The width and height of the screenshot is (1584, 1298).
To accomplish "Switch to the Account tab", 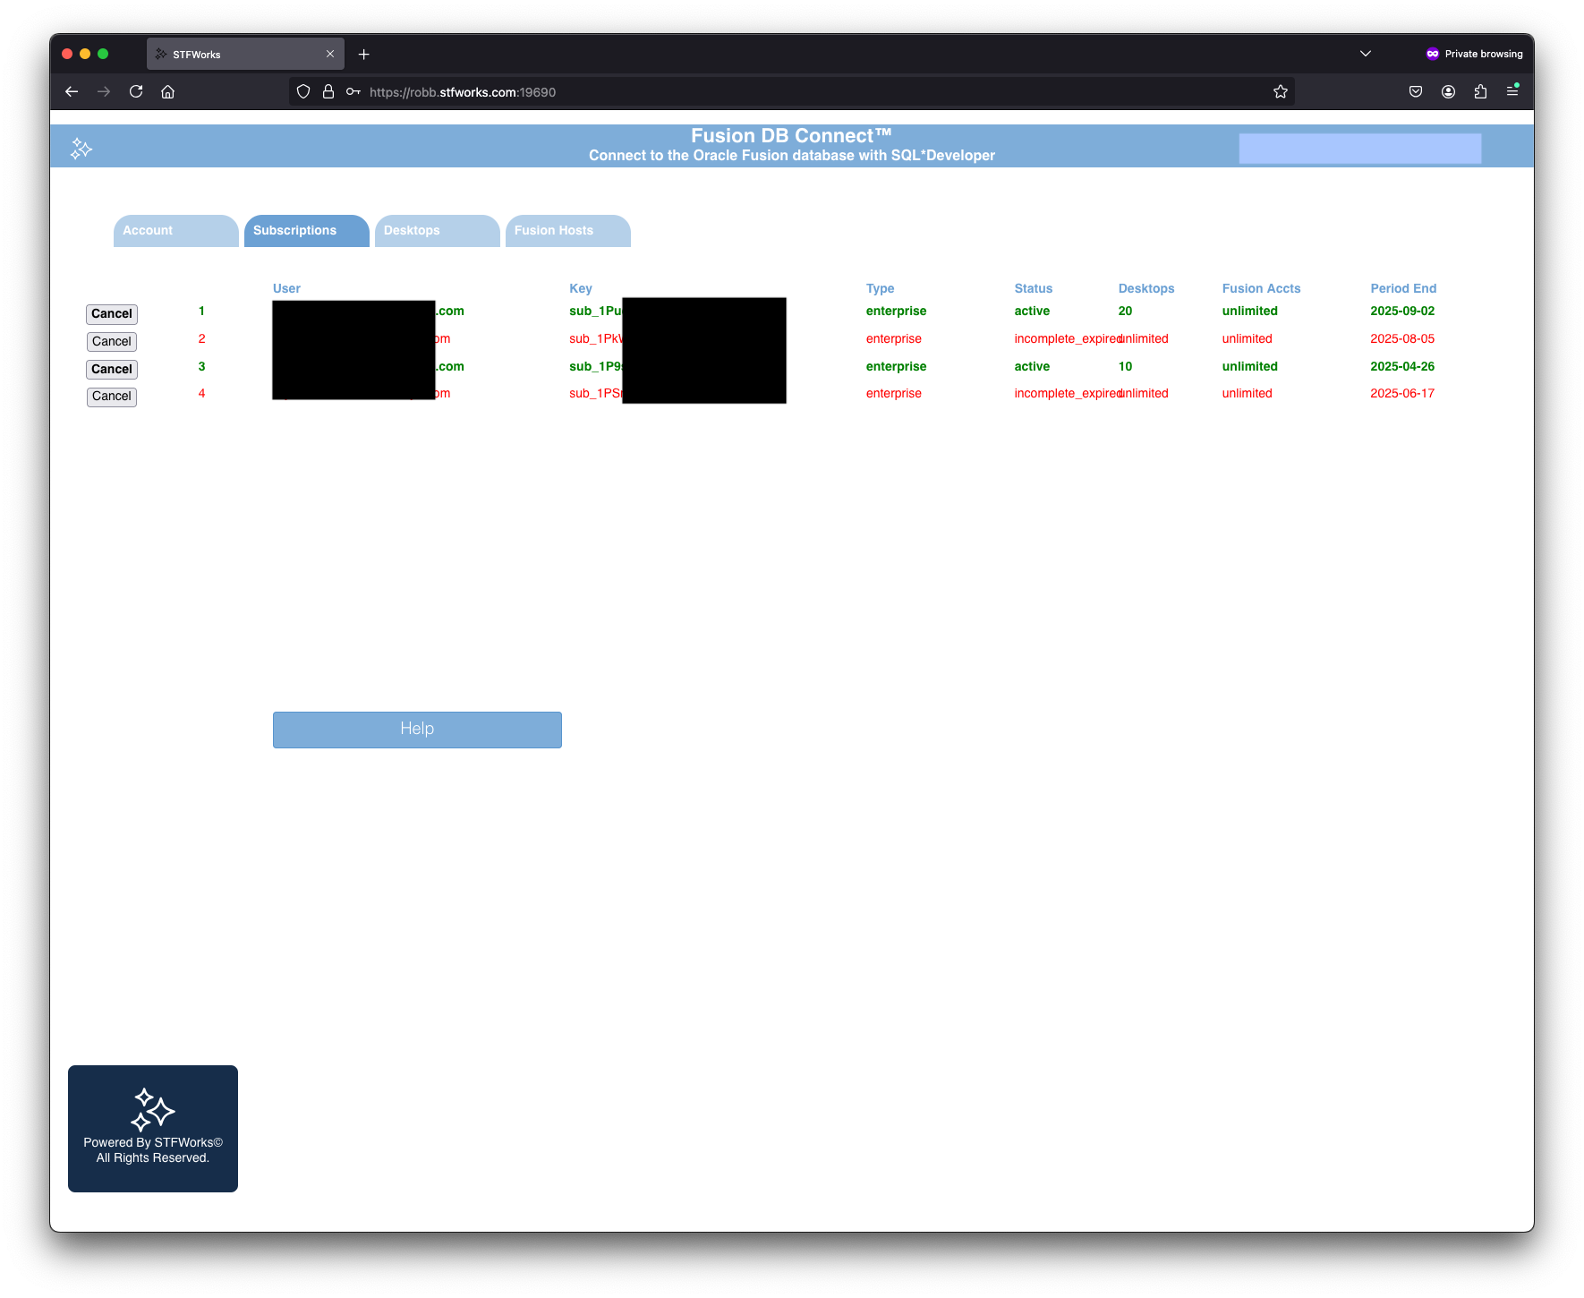I will [x=175, y=231].
